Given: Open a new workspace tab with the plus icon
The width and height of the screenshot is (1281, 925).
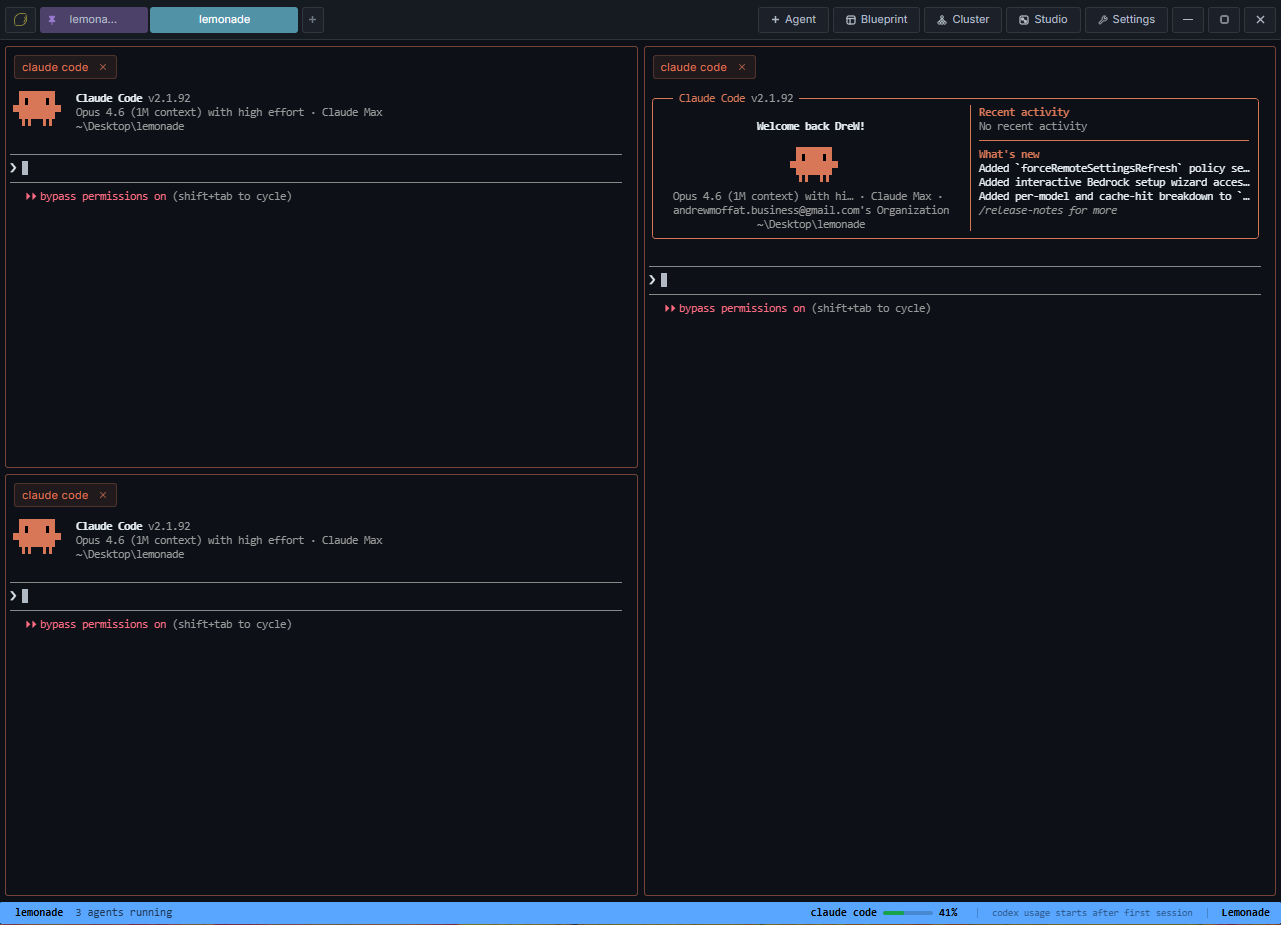Looking at the screenshot, I should coord(312,19).
